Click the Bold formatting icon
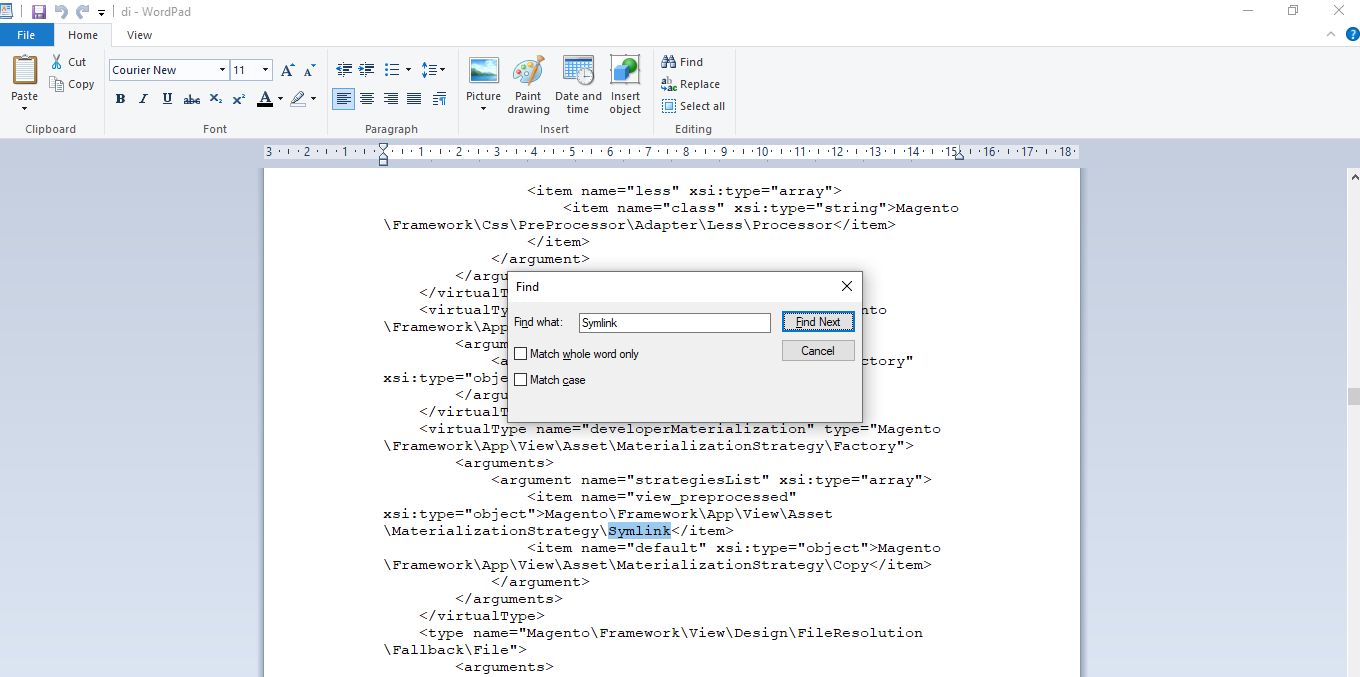1360x677 pixels. pyautogui.click(x=120, y=99)
